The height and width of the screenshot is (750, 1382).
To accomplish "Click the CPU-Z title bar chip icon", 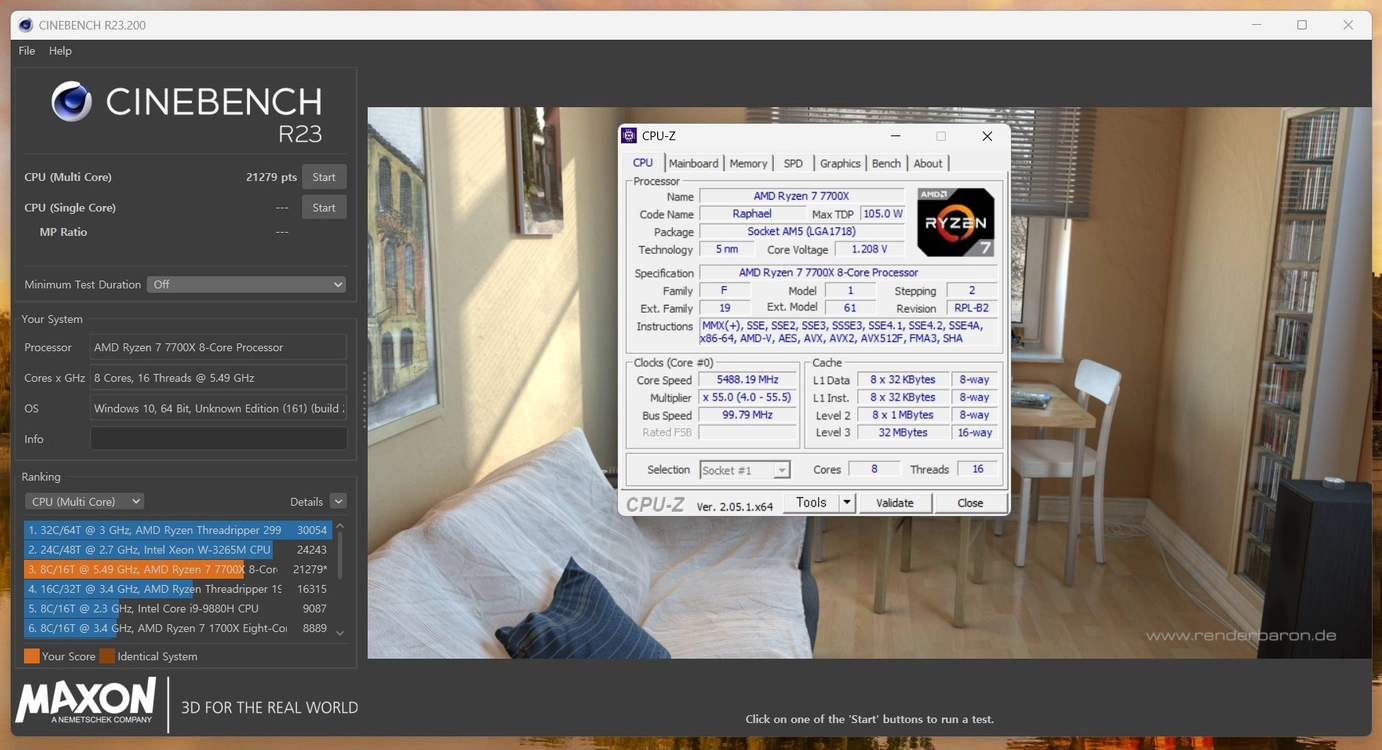I will (x=629, y=136).
